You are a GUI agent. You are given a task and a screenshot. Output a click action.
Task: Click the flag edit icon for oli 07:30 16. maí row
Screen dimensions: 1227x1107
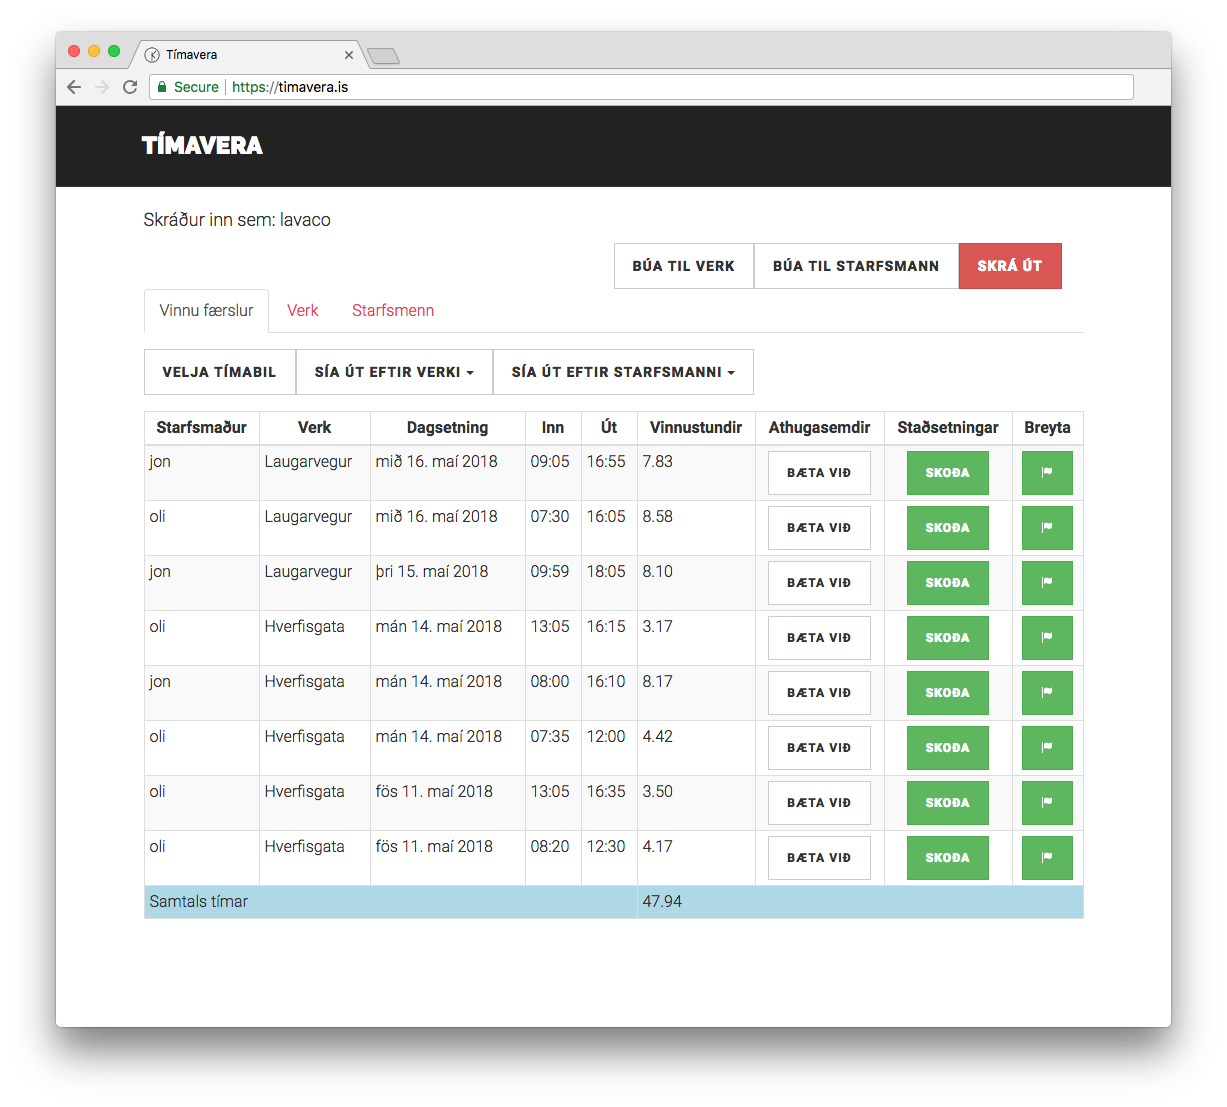point(1047,528)
